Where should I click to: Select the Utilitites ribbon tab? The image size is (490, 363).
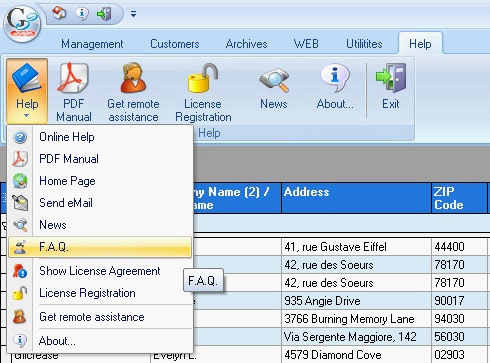[364, 44]
